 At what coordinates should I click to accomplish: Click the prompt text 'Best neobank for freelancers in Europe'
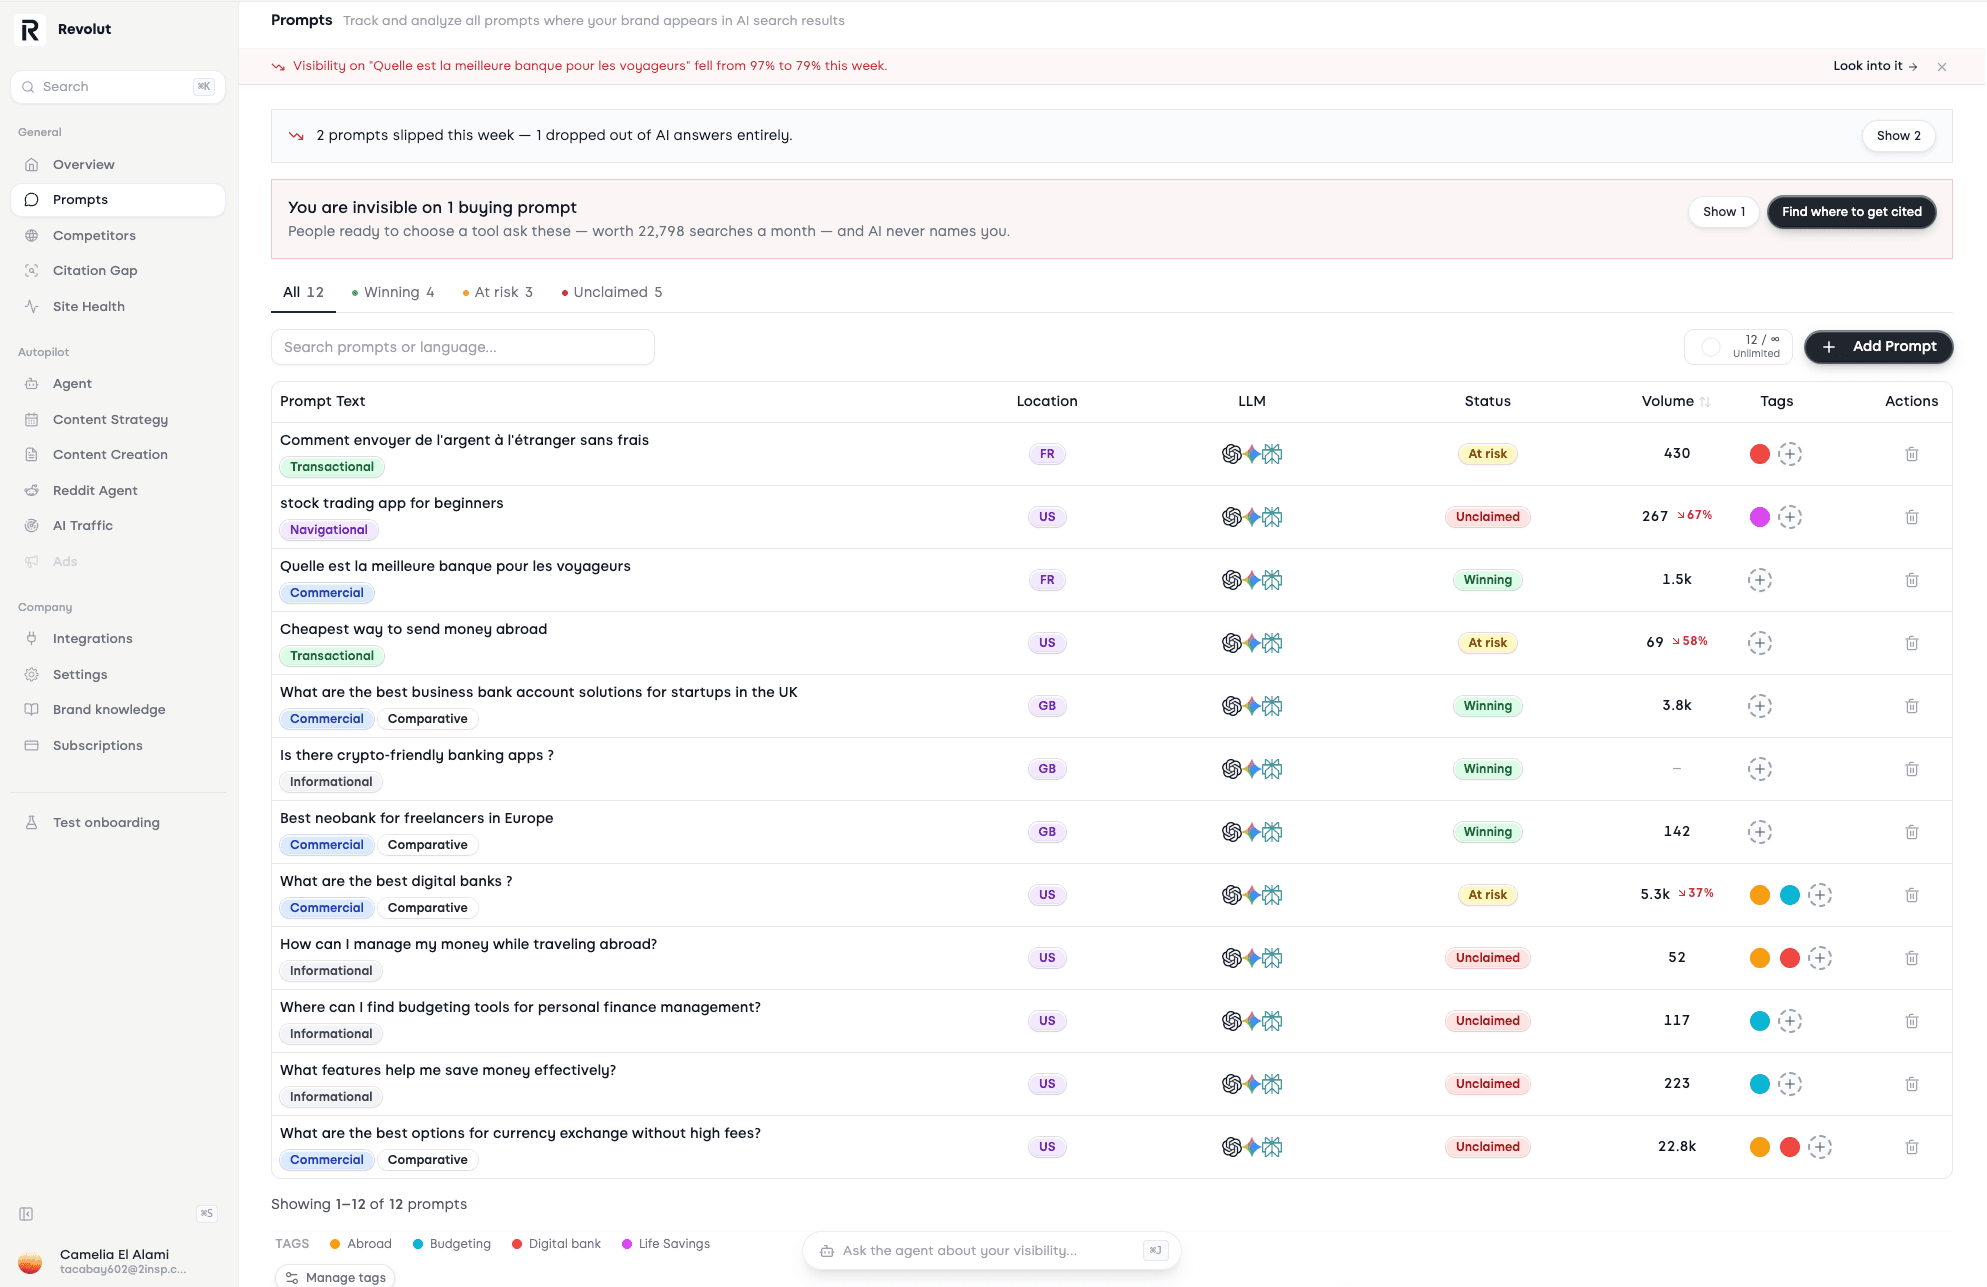[x=416, y=819]
